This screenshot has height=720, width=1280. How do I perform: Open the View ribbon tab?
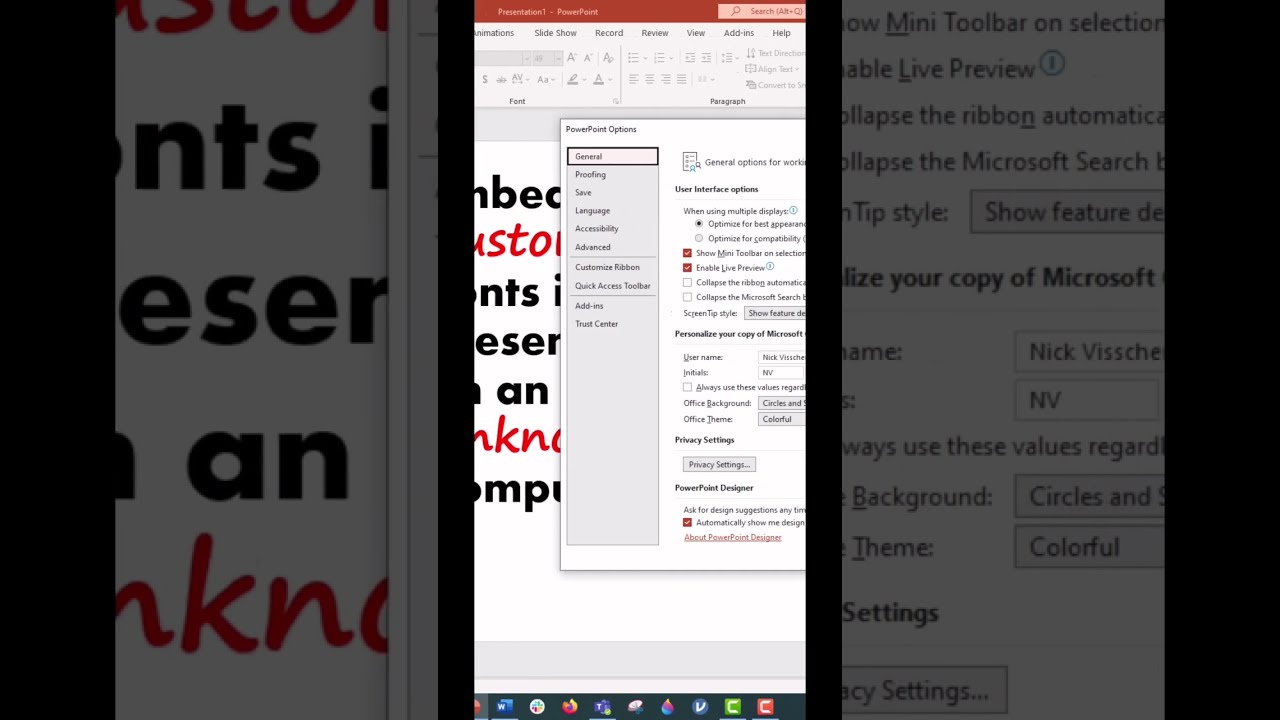[696, 33]
